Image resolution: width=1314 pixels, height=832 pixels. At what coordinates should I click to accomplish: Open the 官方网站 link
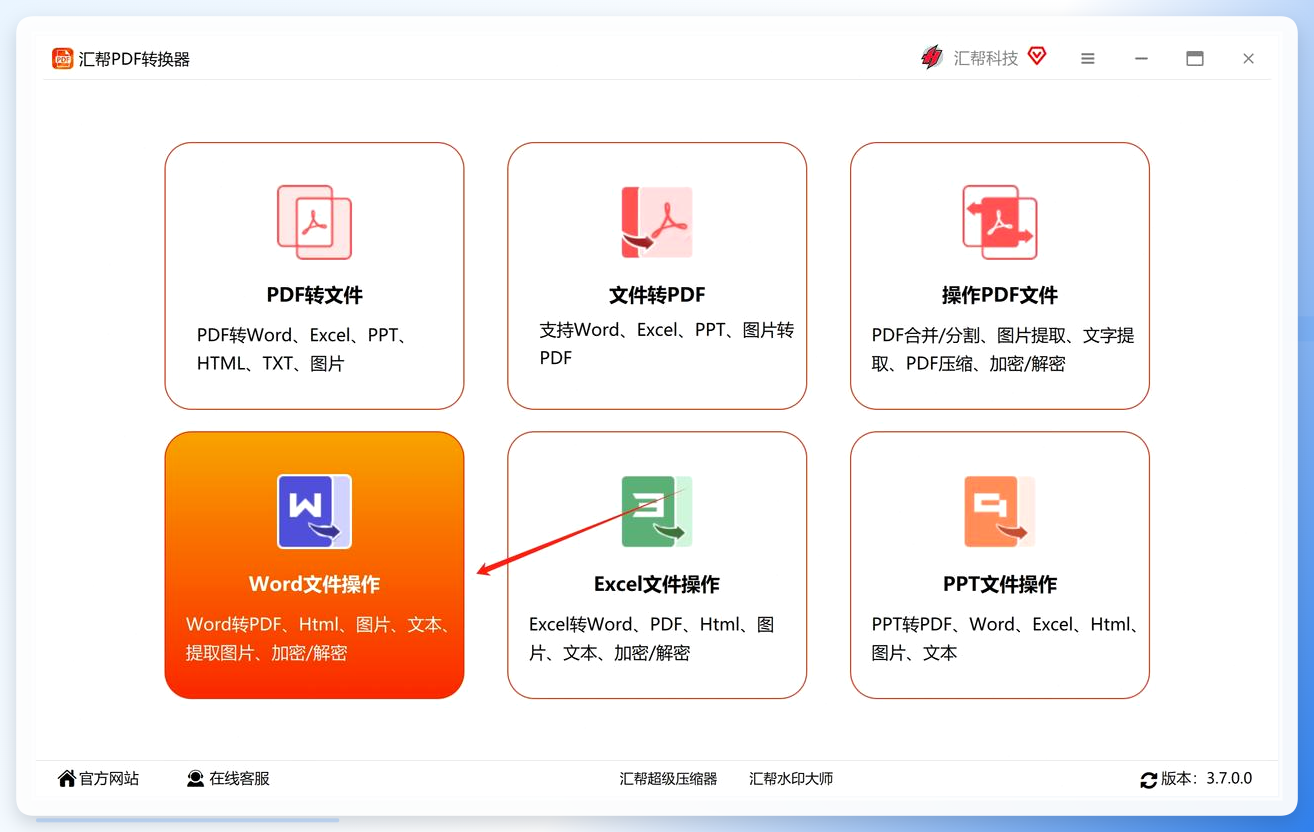tap(109, 778)
